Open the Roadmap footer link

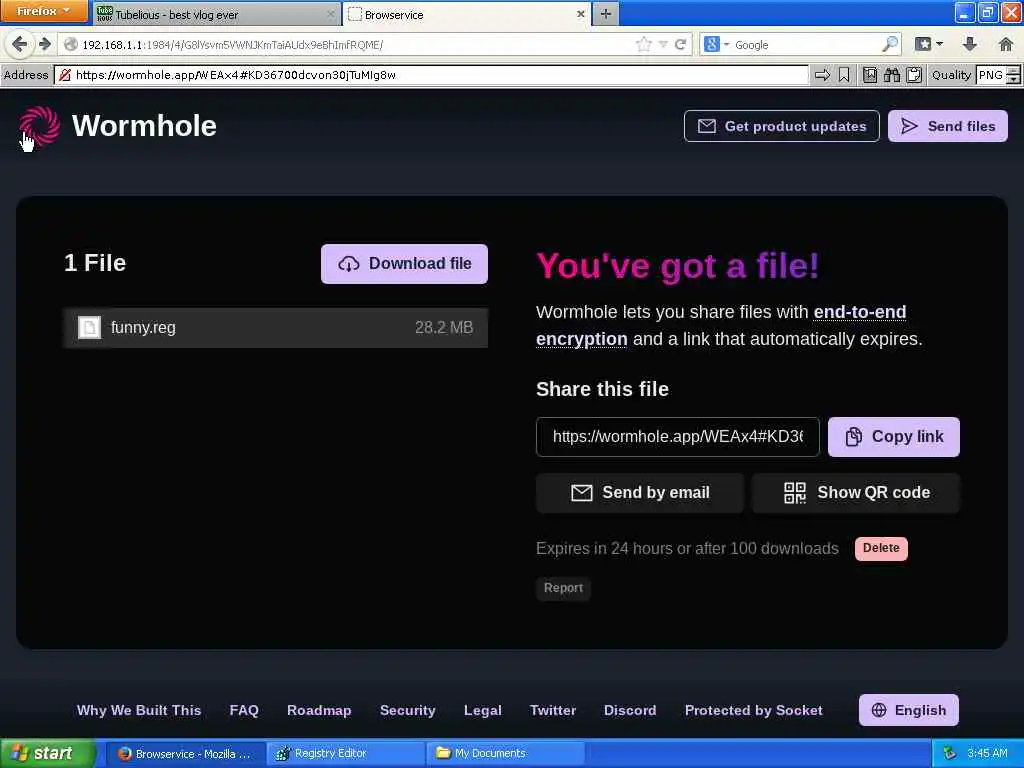pos(319,711)
